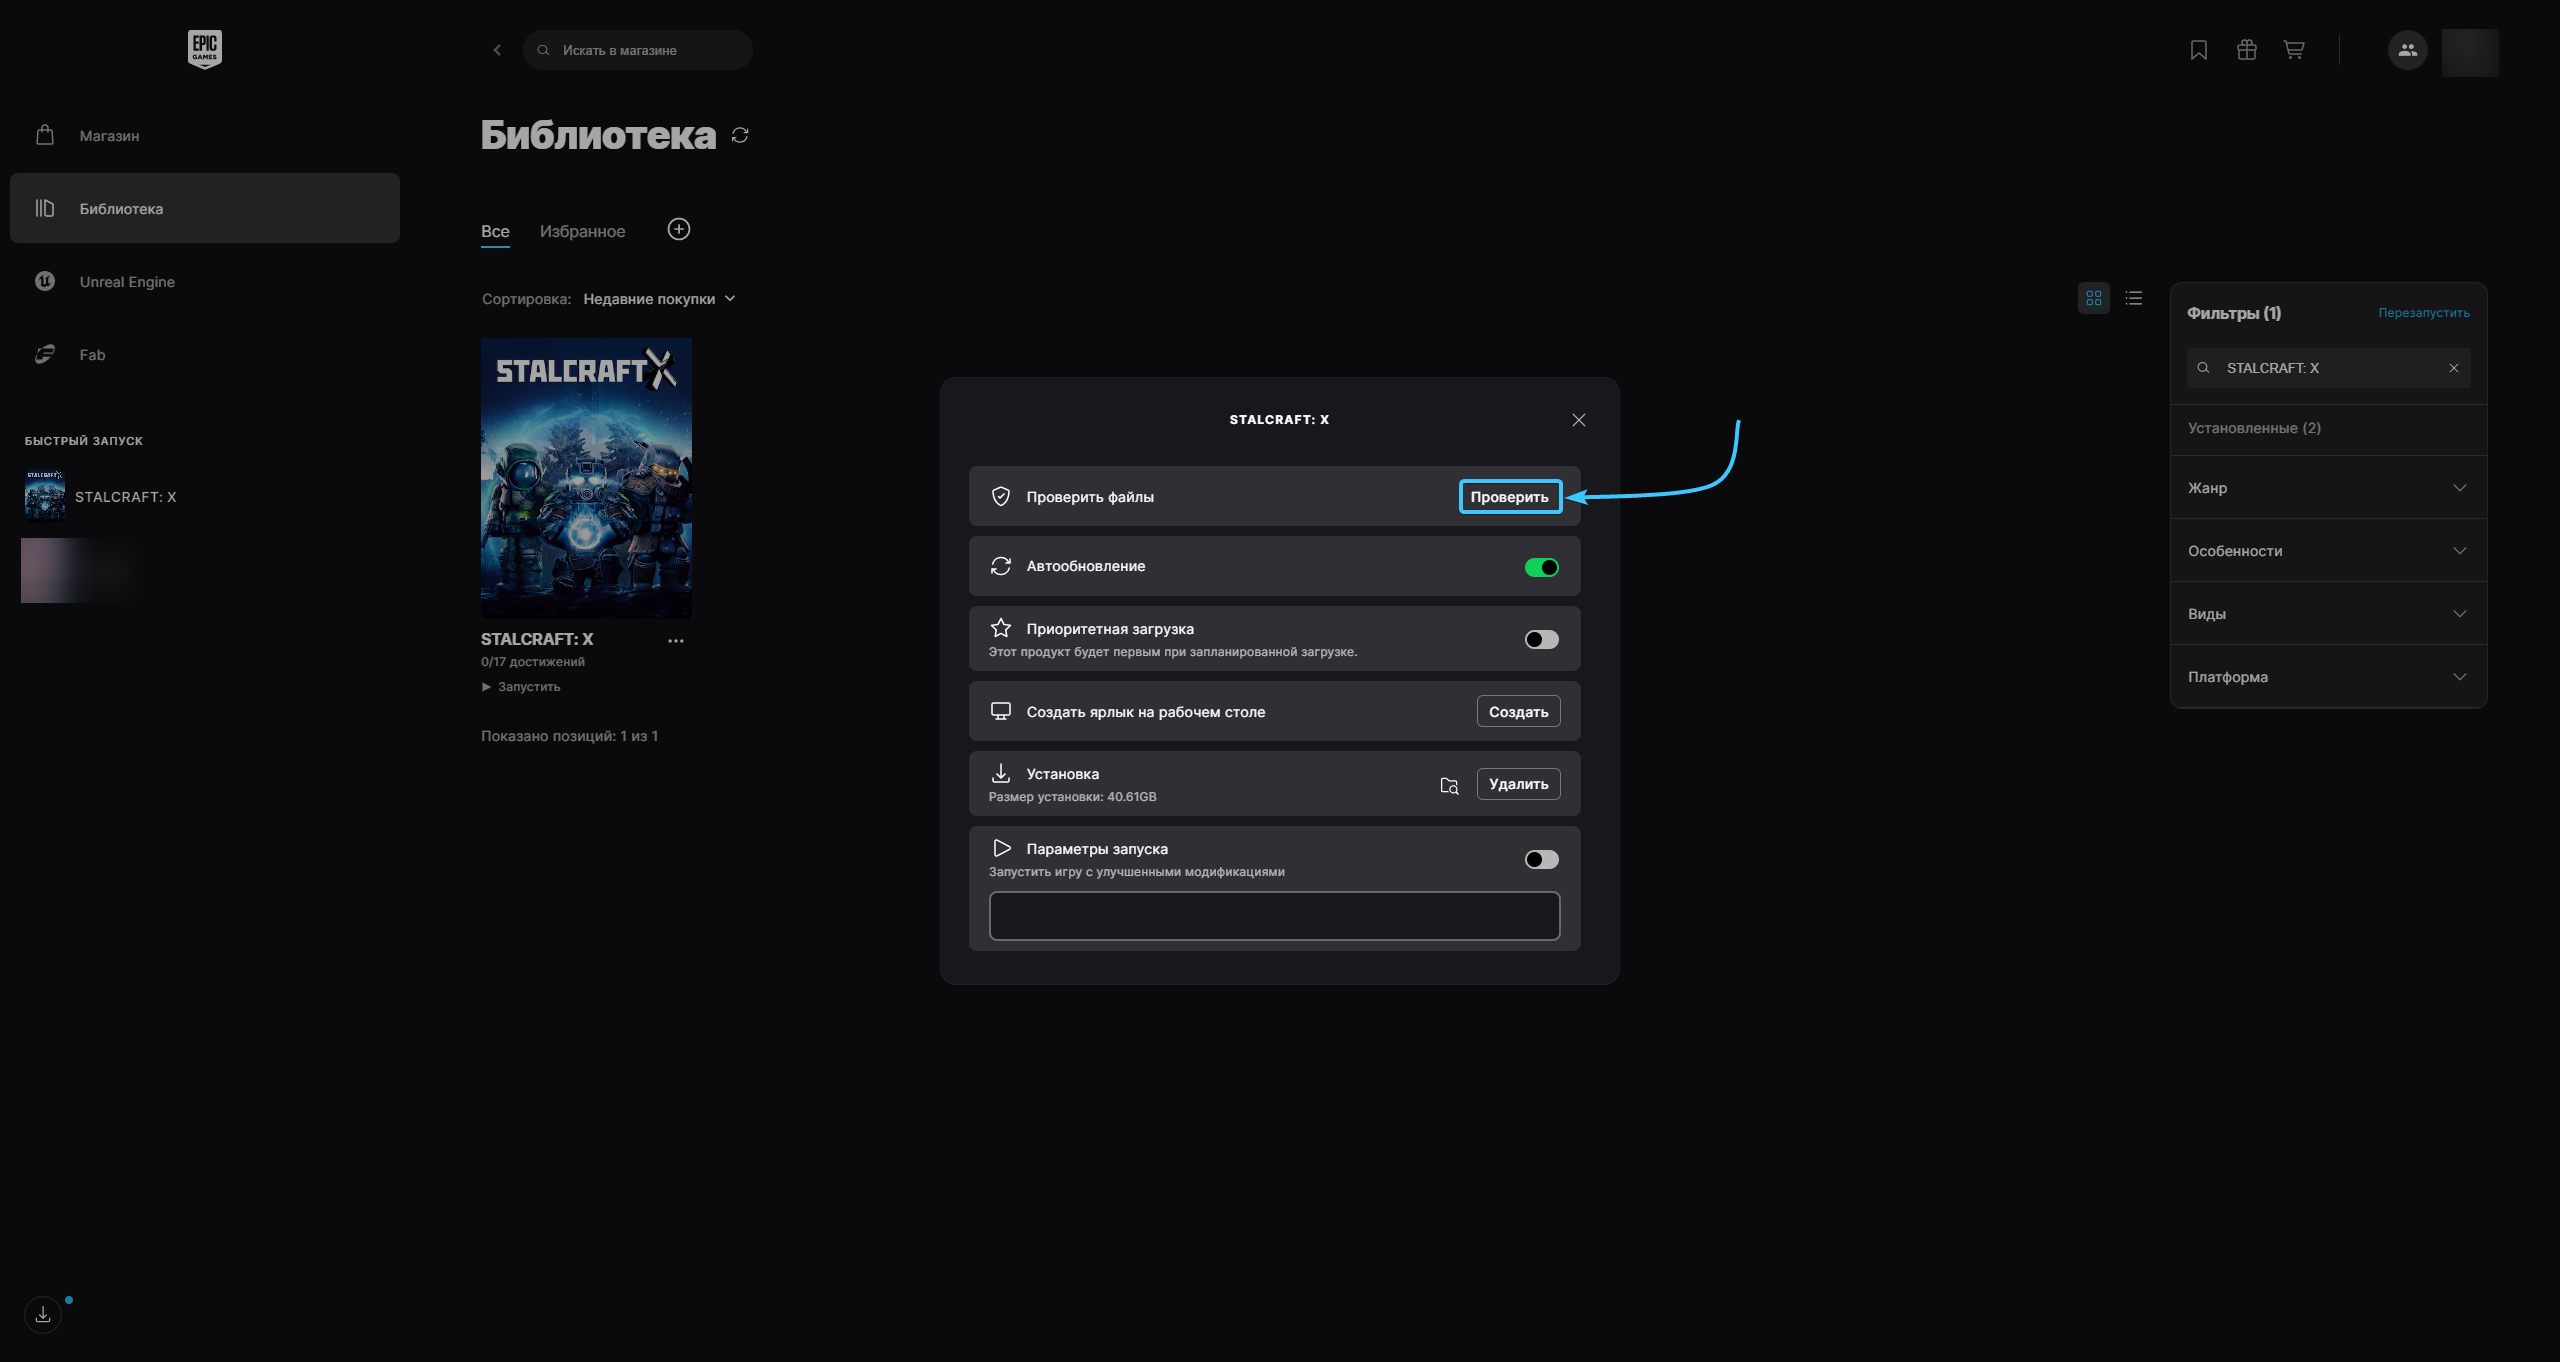Open the downloads icon at bottom left
2560x1362 pixels.
point(43,1314)
